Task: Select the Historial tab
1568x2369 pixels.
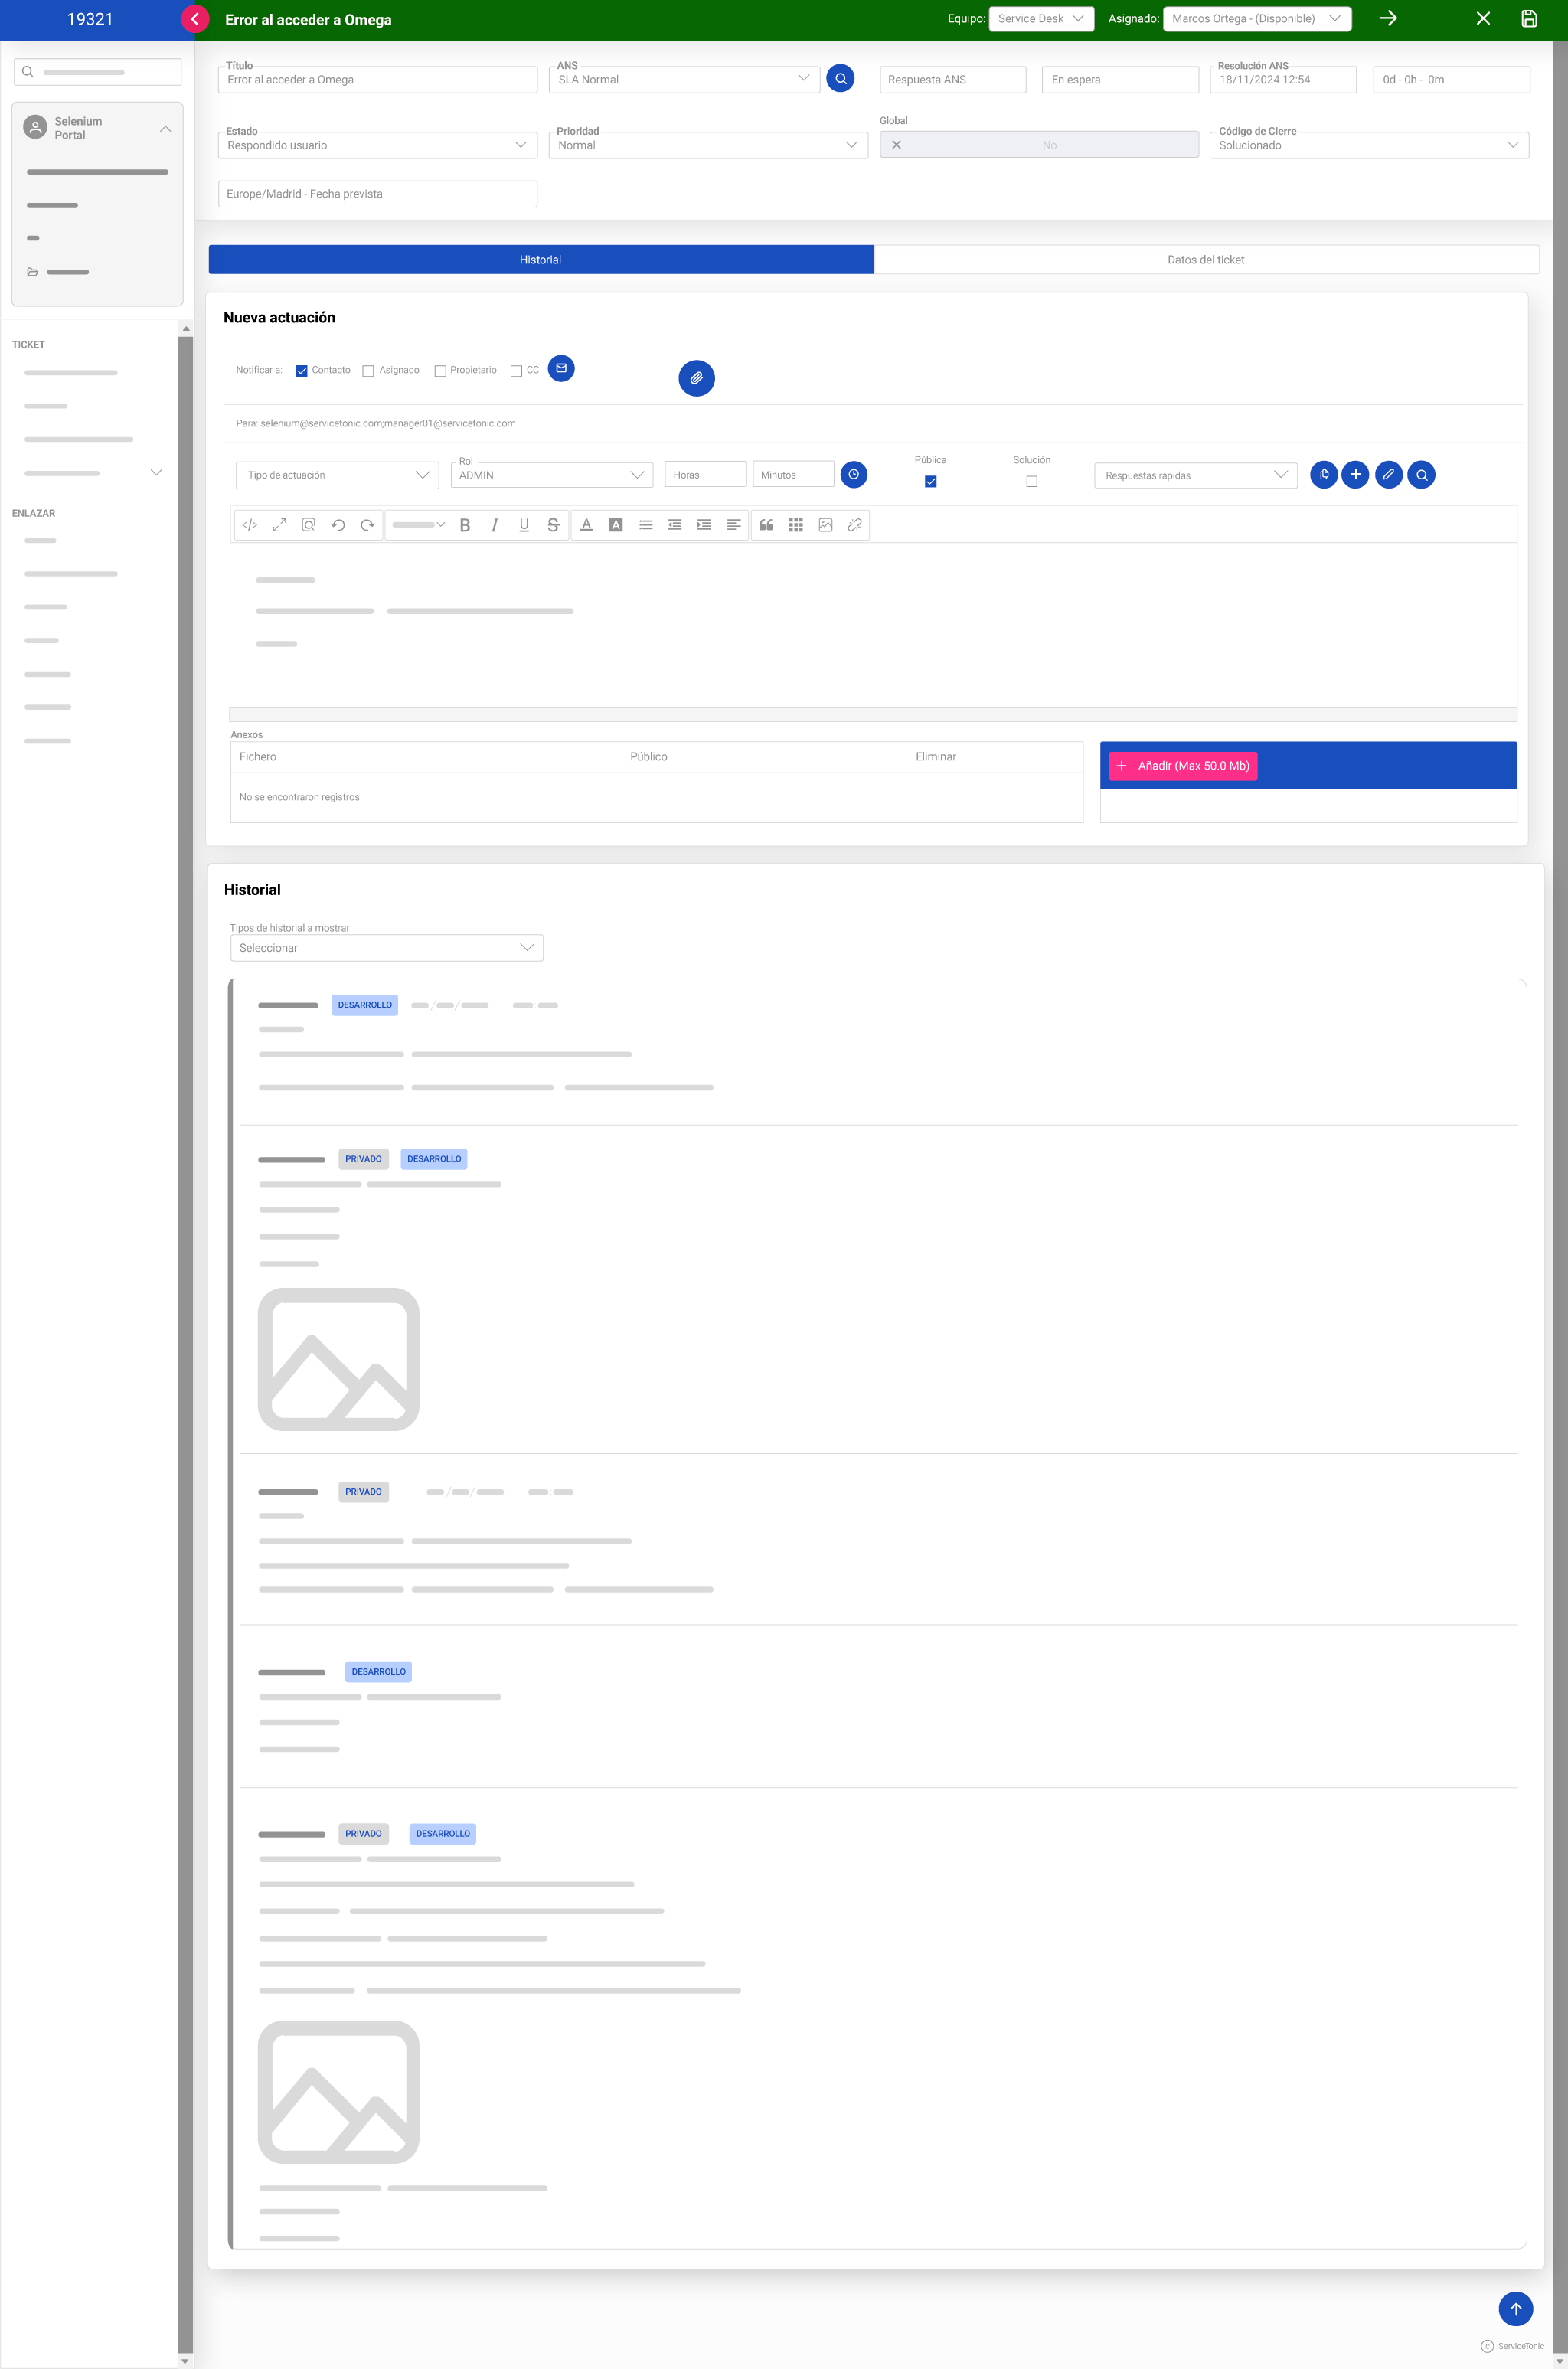Action: [x=539, y=259]
